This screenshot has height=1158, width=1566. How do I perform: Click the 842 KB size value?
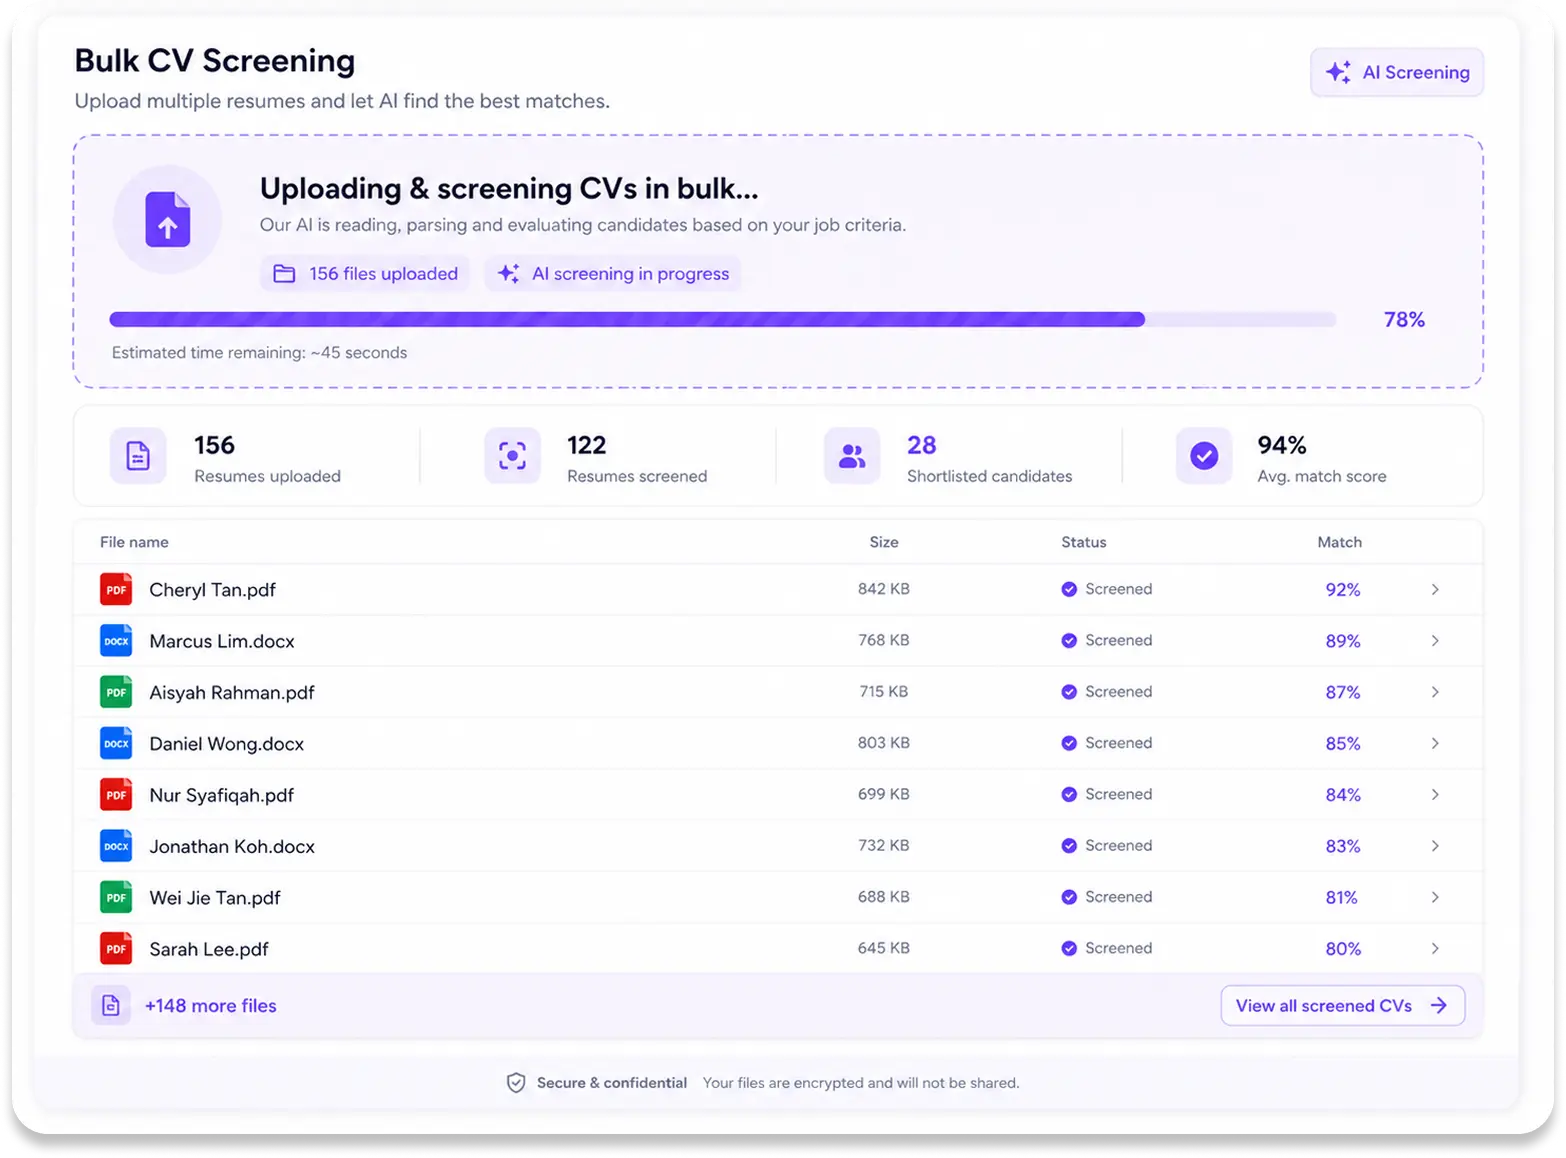[884, 589]
